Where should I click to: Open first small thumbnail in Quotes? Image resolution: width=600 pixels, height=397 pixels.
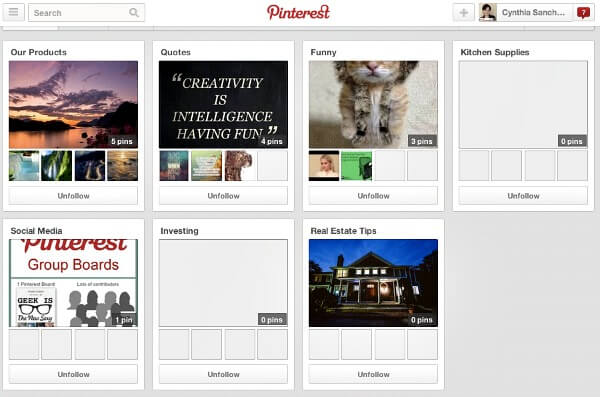tap(174, 166)
